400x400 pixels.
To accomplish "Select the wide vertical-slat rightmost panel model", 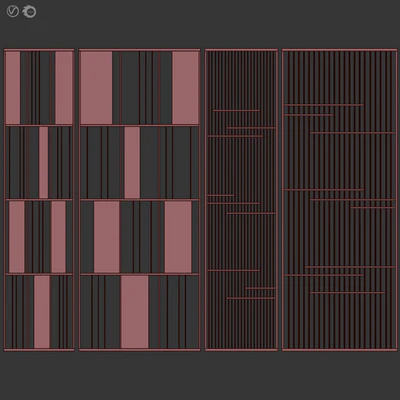I will (340, 200).
